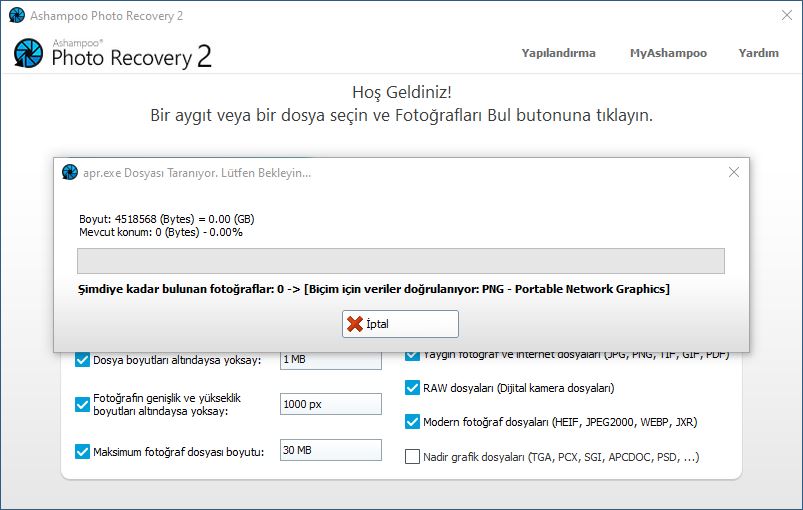Click the 1 MB minimum size field
The image size is (803, 510).
coord(330,360)
